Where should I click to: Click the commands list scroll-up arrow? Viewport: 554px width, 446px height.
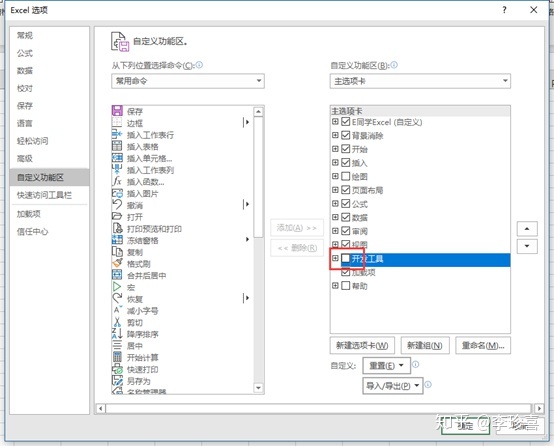259,112
